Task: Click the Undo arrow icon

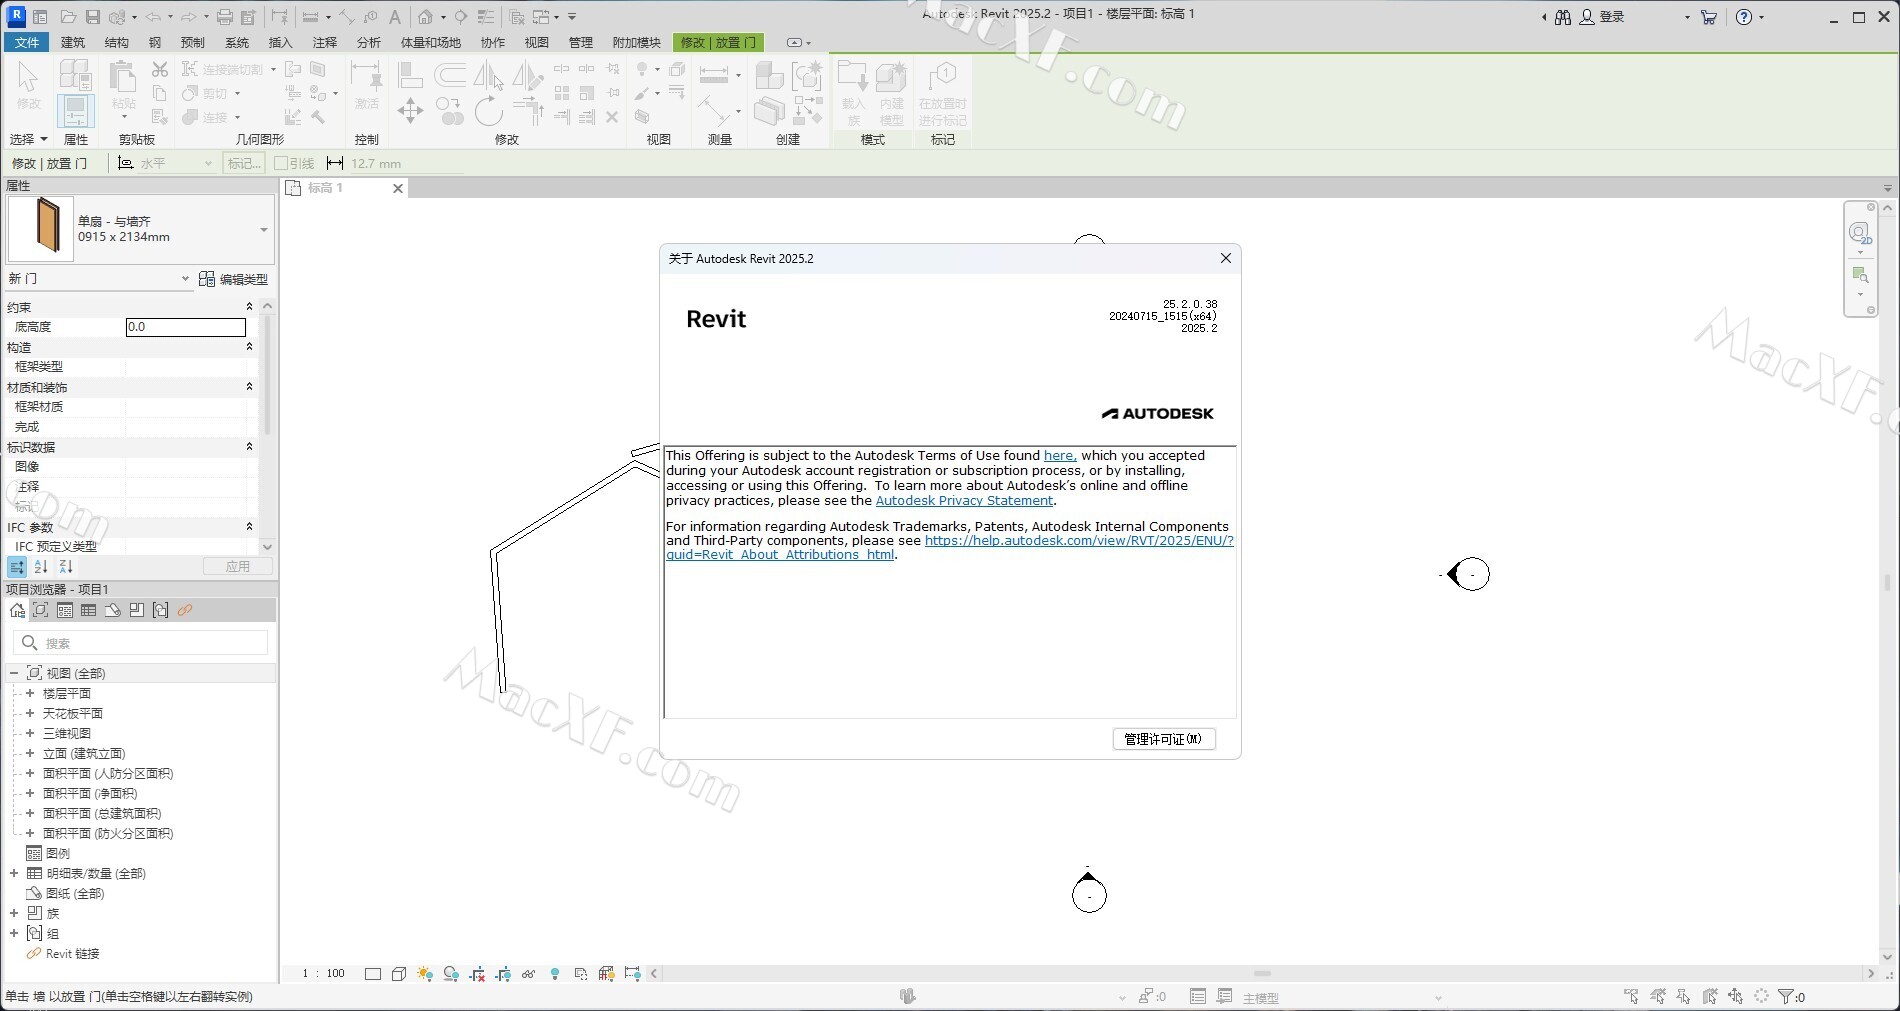Action: pos(152,17)
